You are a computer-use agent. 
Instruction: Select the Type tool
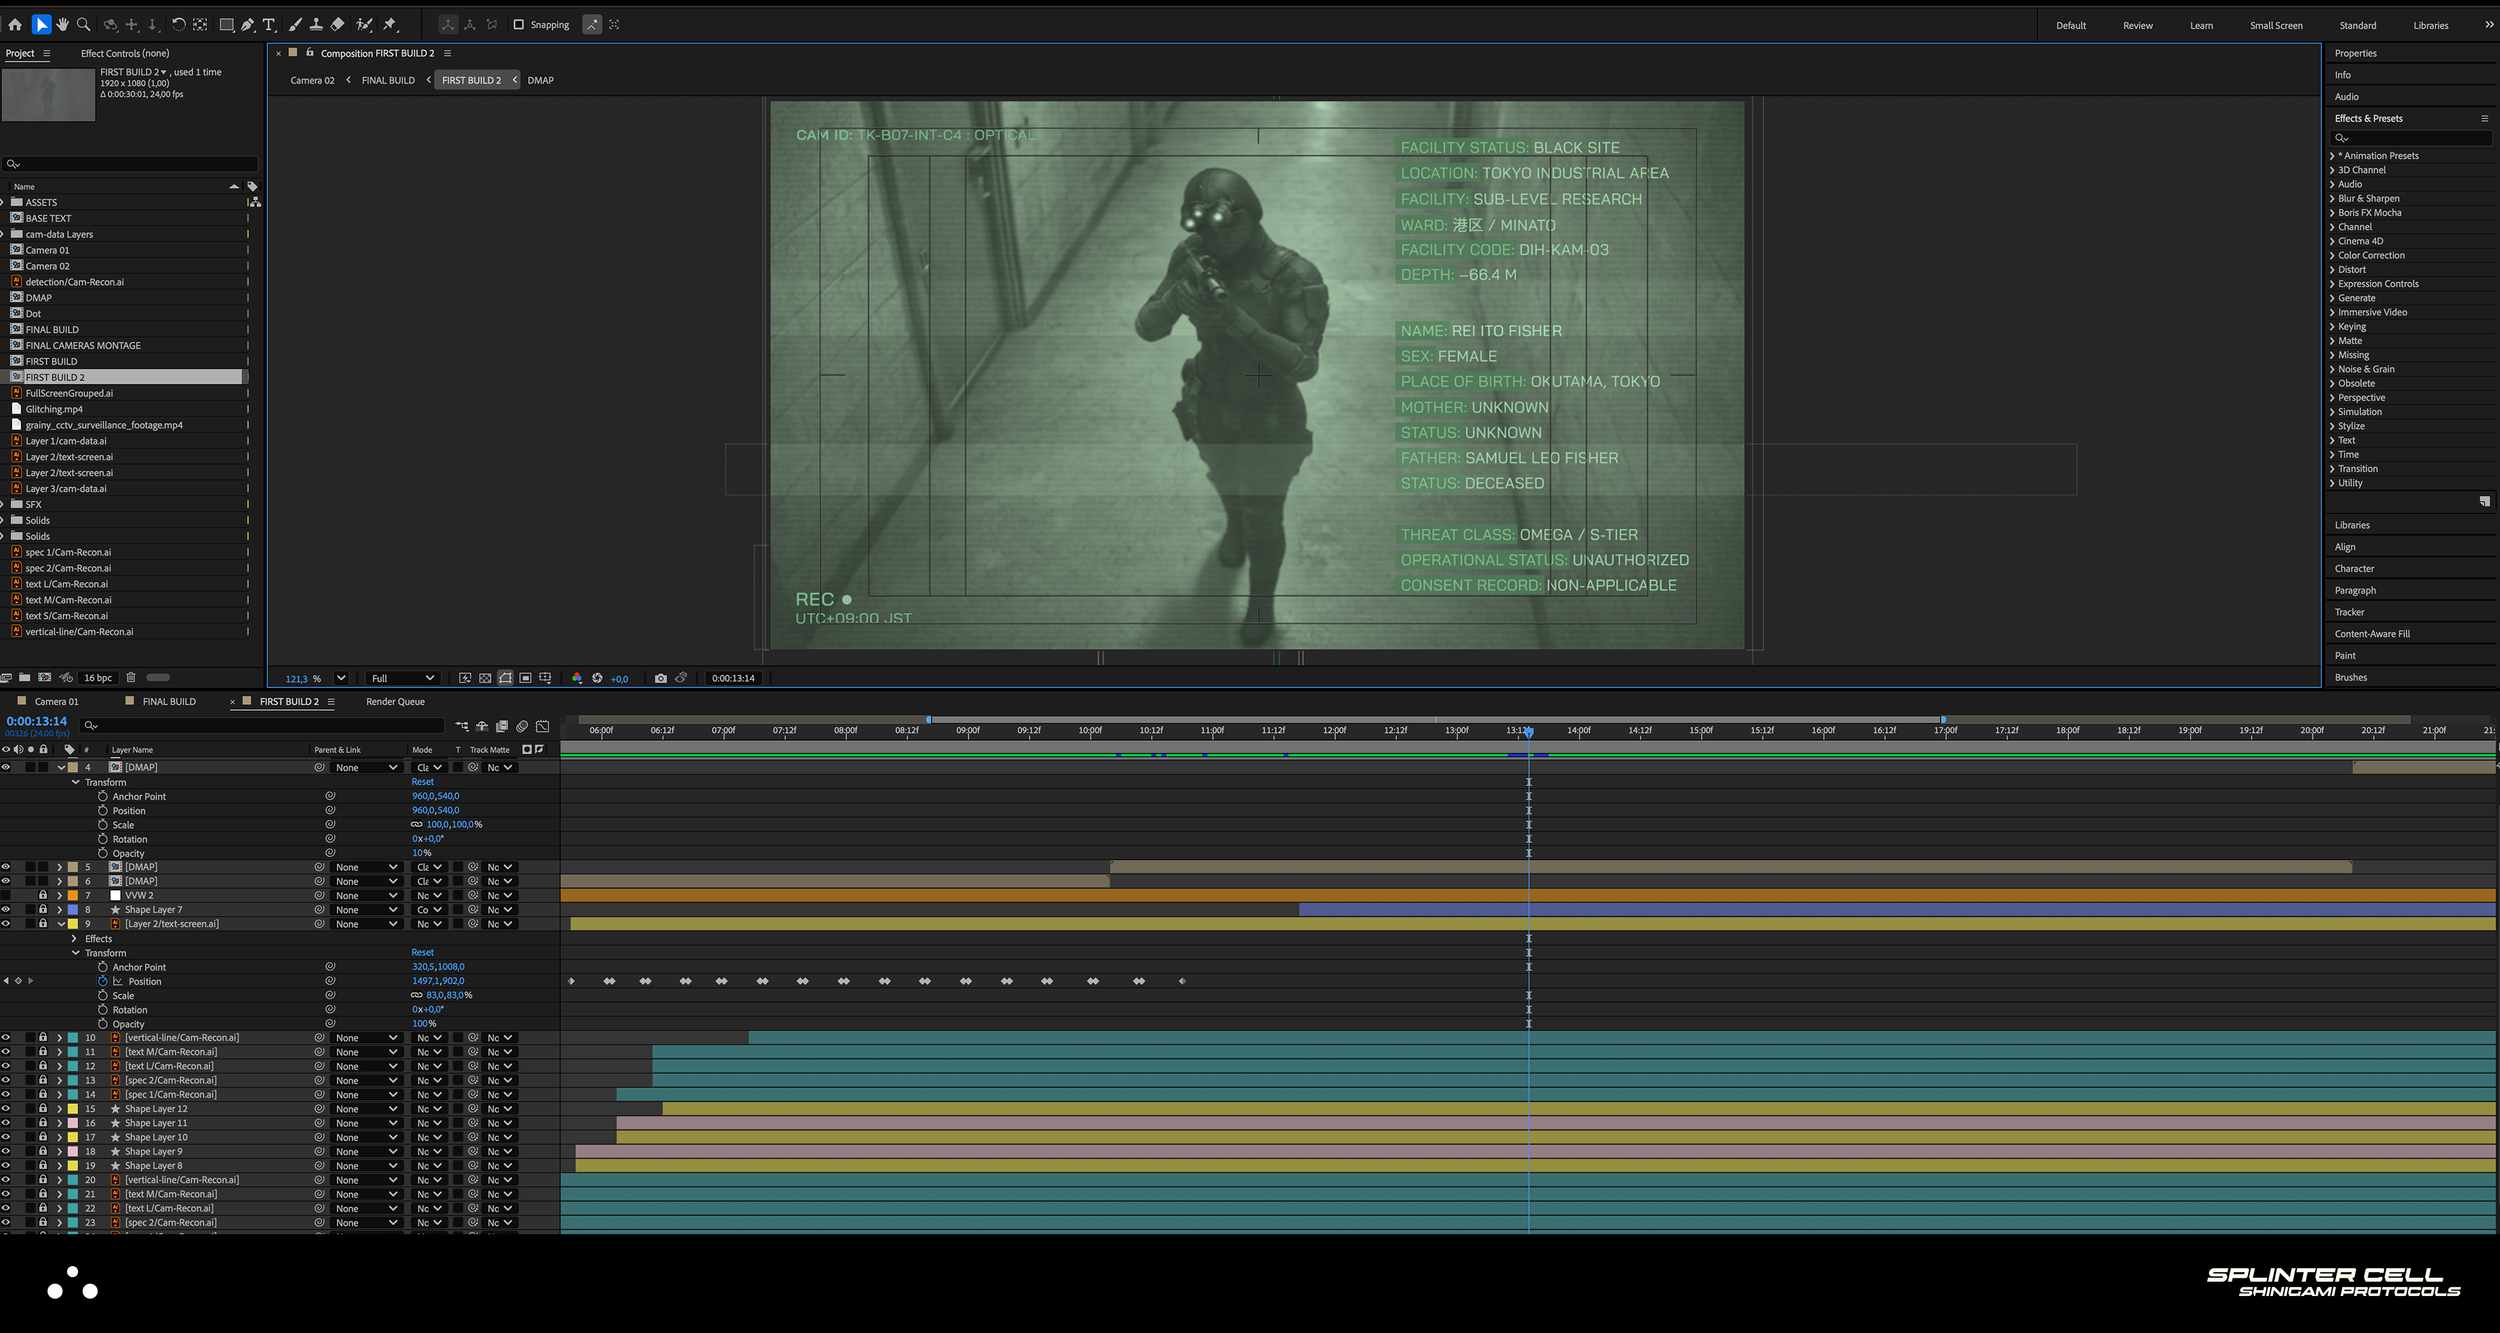(269, 25)
